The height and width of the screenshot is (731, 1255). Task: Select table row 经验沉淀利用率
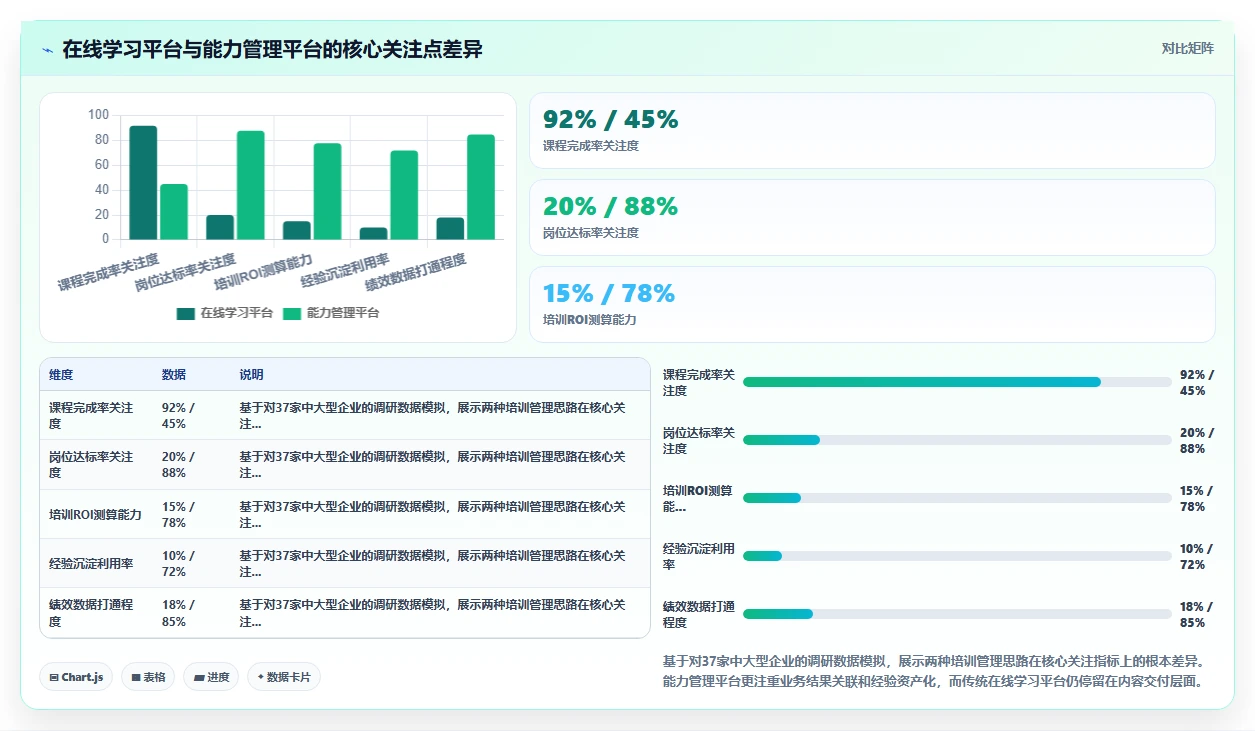pyautogui.click(x=345, y=563)
